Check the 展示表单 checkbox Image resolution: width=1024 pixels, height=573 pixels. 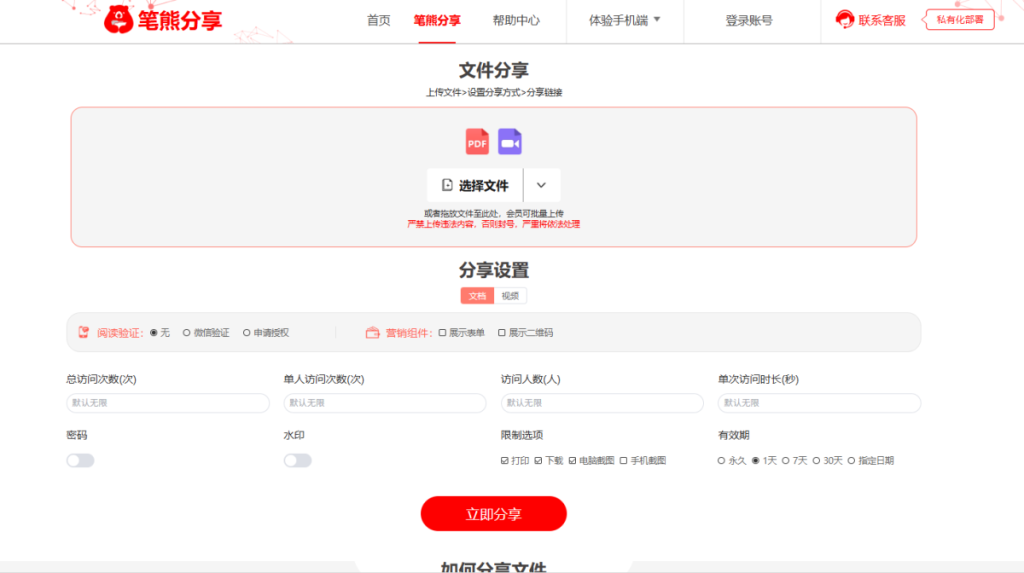(442, 333)
